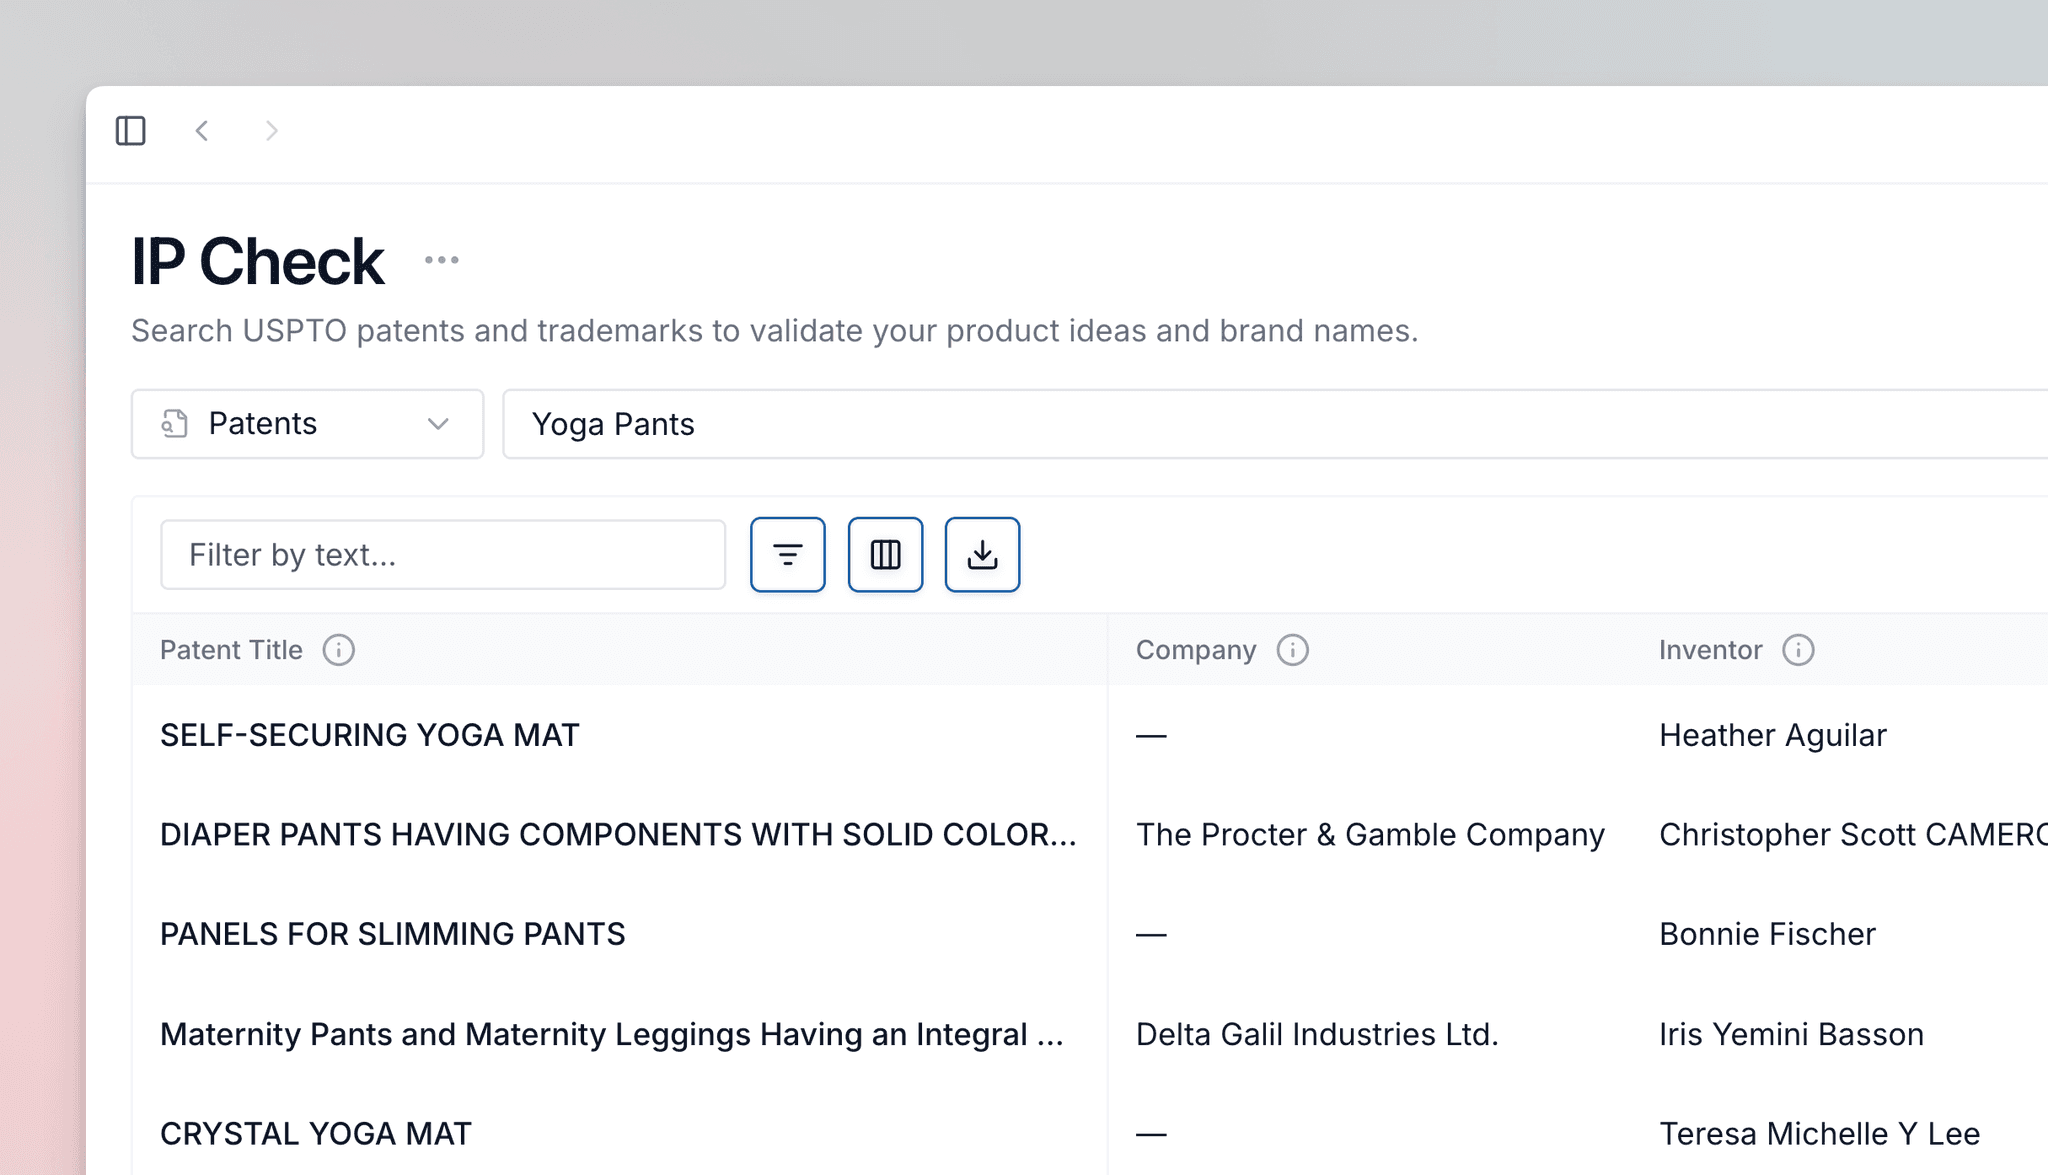2048x1175 pixels.
Task: Click inventor Bonnie Fischer
Action: (x=1767, y=934)
